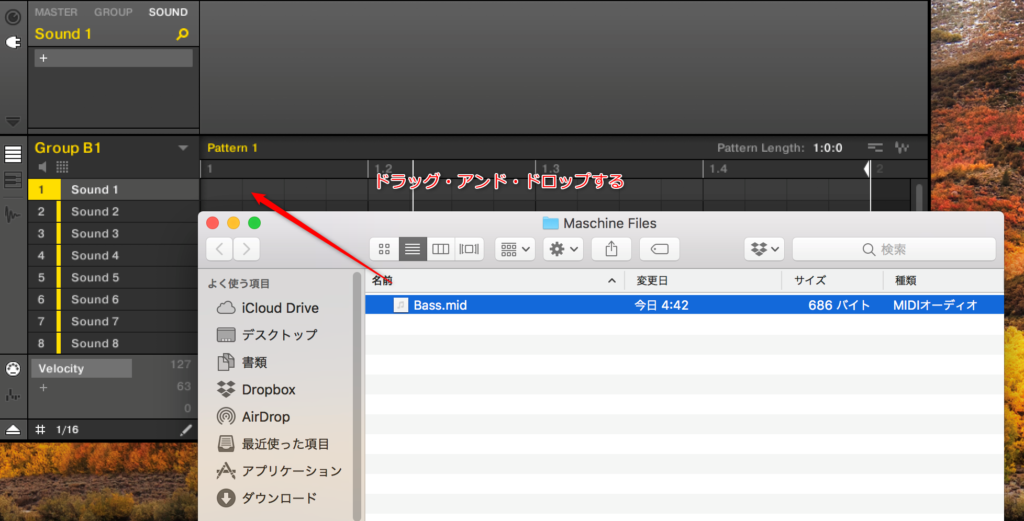The image size is (1024, 521).
Task: Switch Finder to icon view
Action: pyautogui.click(x=384, y=249)
